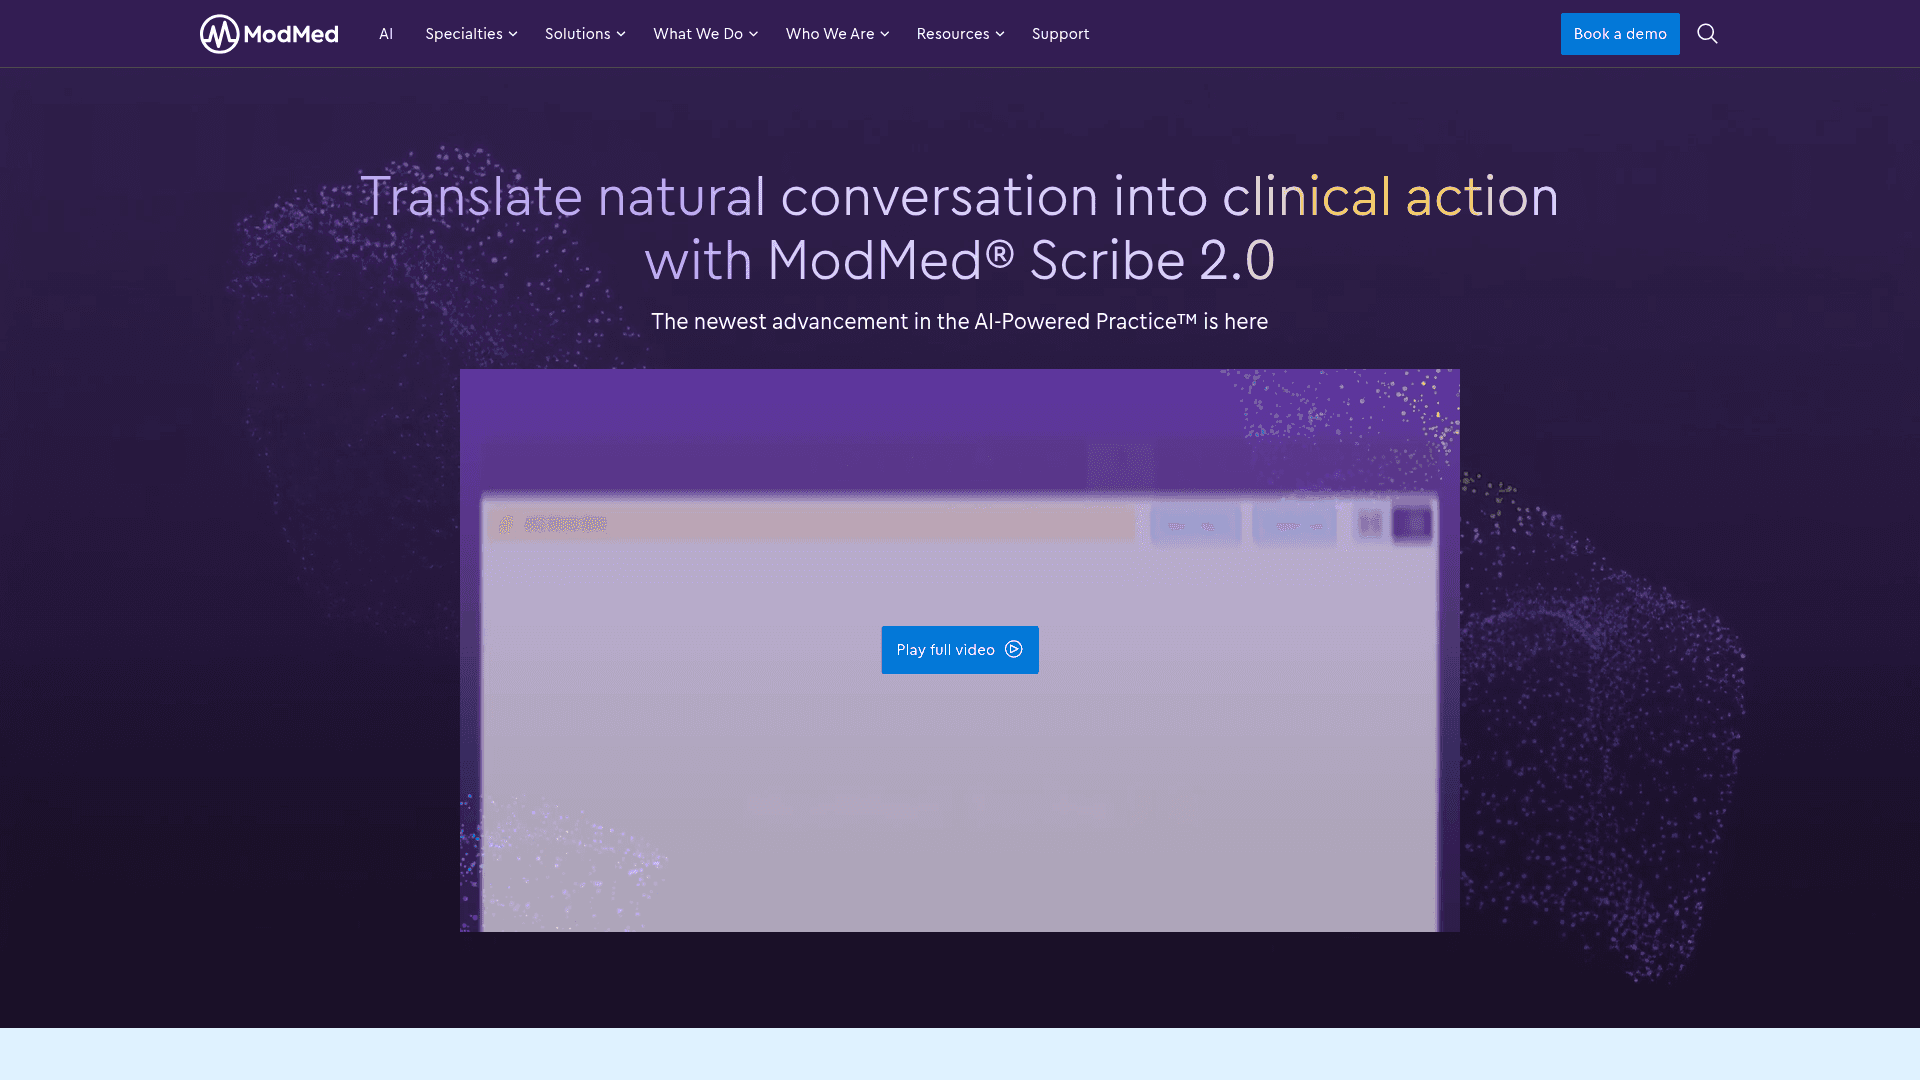Open the What We Do navigation menu
Screen dimensions: 1920x1080
pos(698,33)
